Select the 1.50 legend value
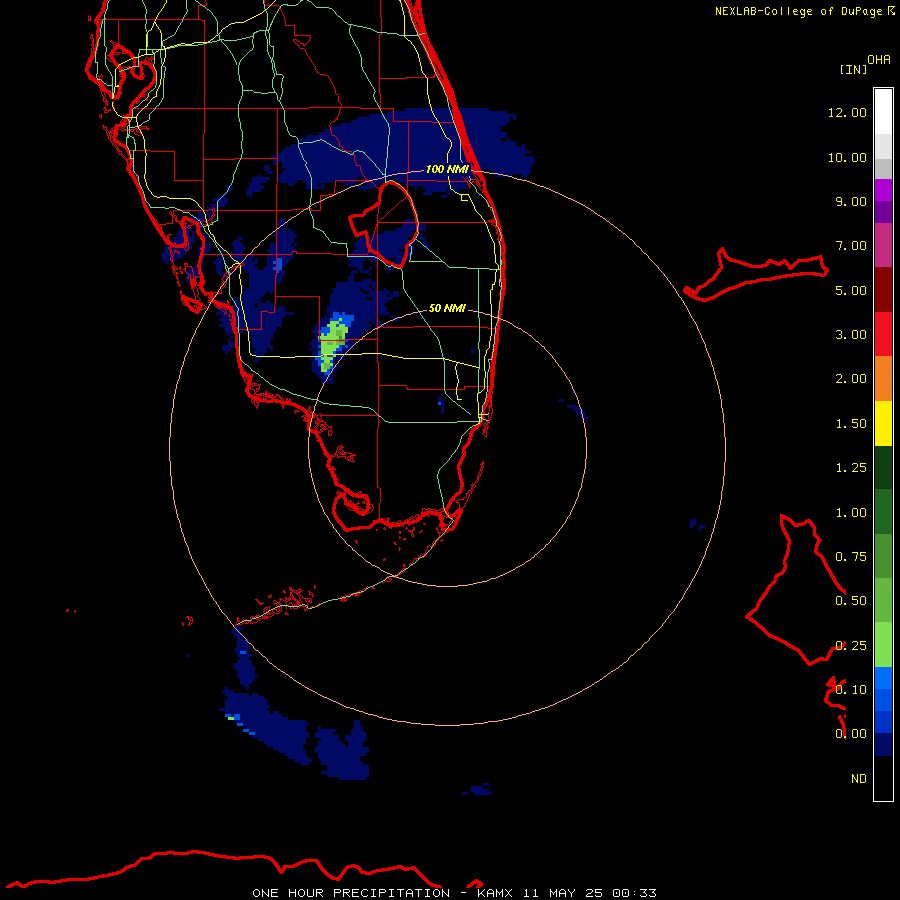900x900 pixels. point(851,424)
